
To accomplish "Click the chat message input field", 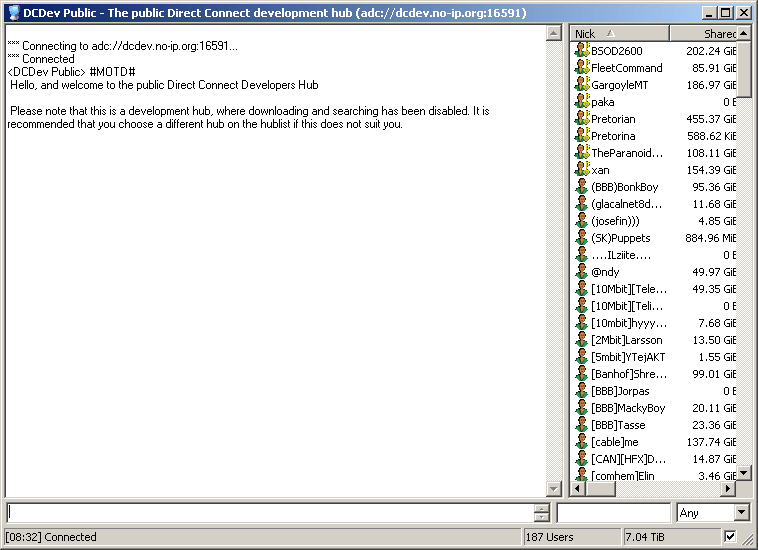I will [271, 512].
